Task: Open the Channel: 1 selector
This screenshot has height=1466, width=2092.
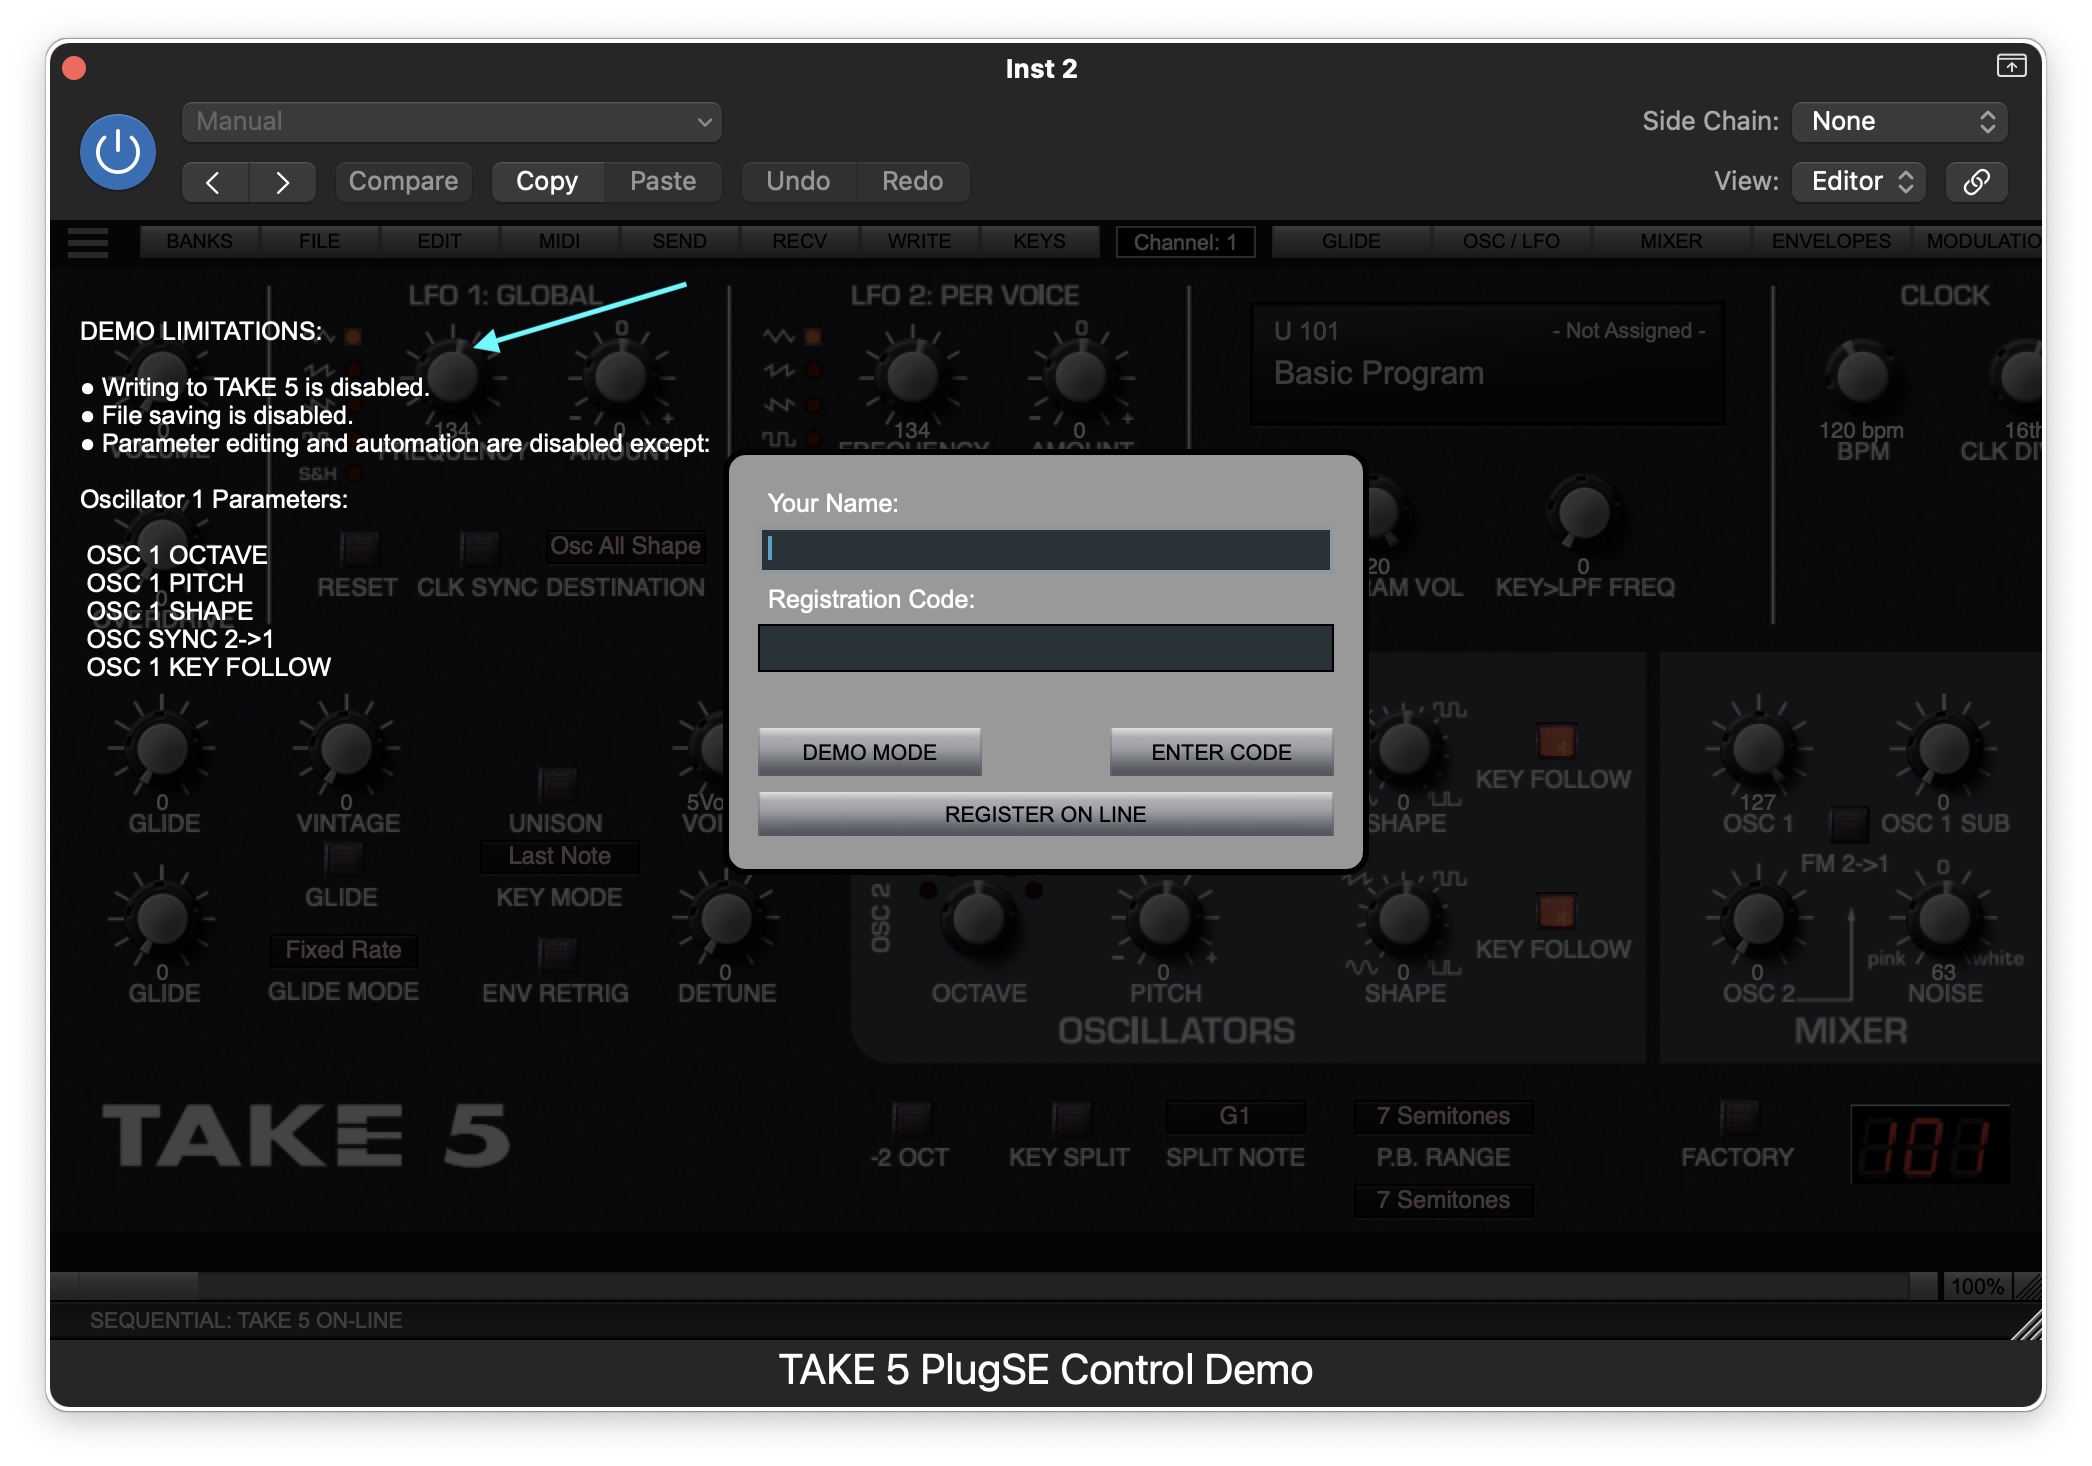Action: click(x=1185, y=242)
